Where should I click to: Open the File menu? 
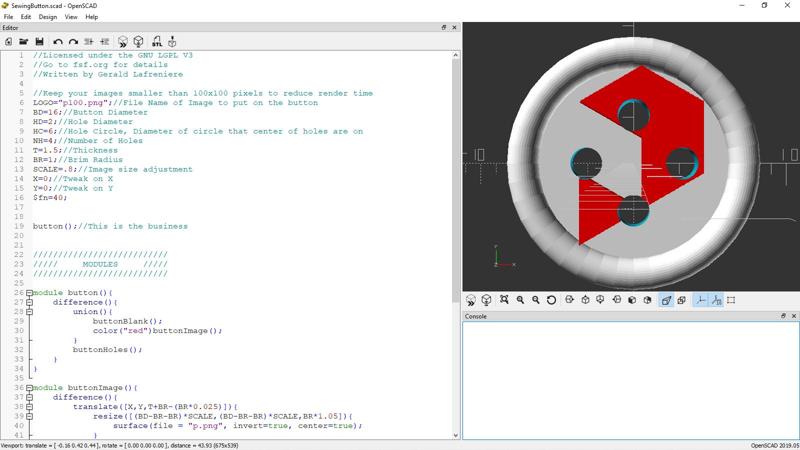point(8,17)
